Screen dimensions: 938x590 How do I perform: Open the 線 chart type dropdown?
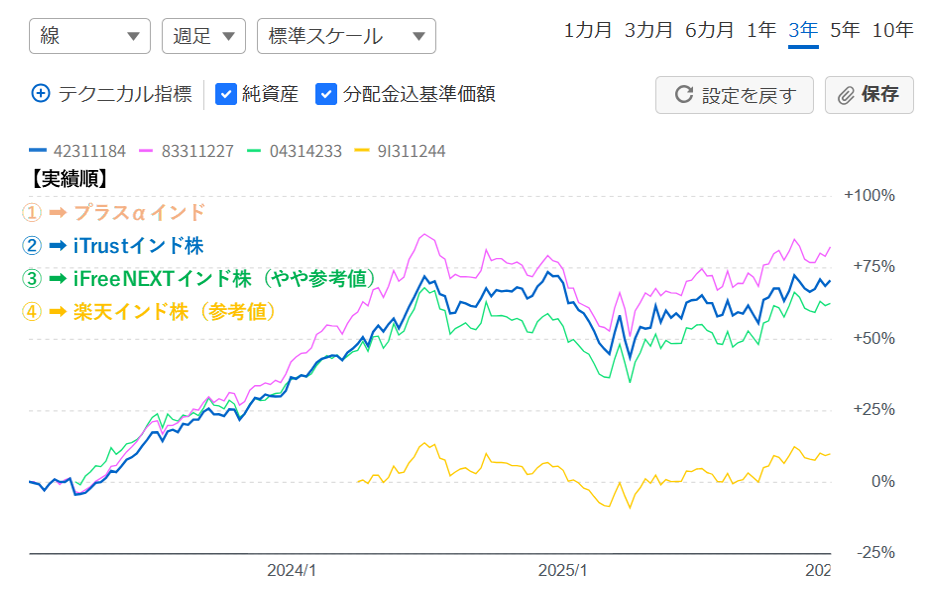coord(90,36)
